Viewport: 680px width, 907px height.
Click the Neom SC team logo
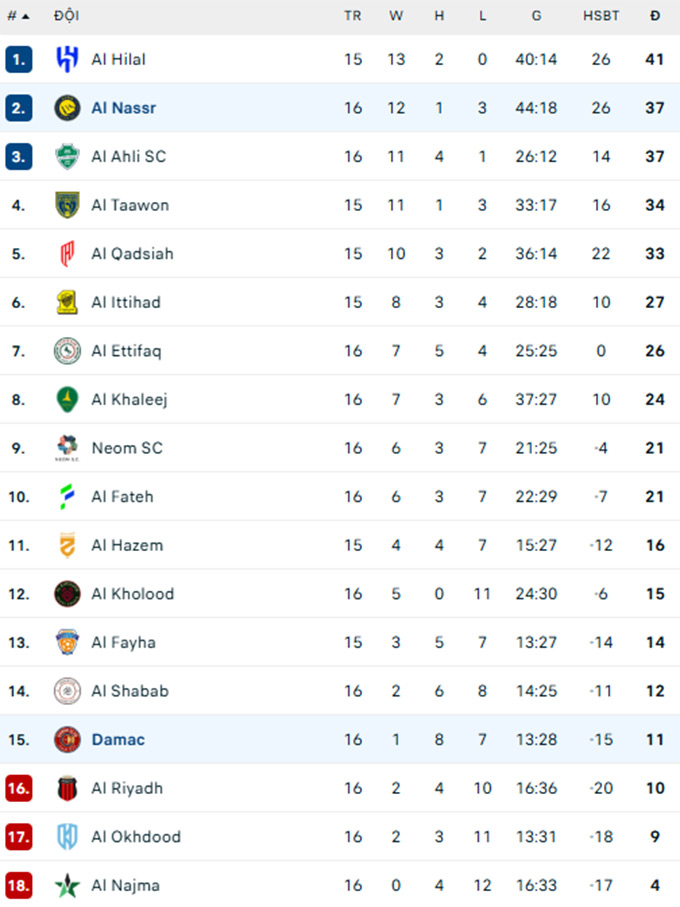pos(67,448)
